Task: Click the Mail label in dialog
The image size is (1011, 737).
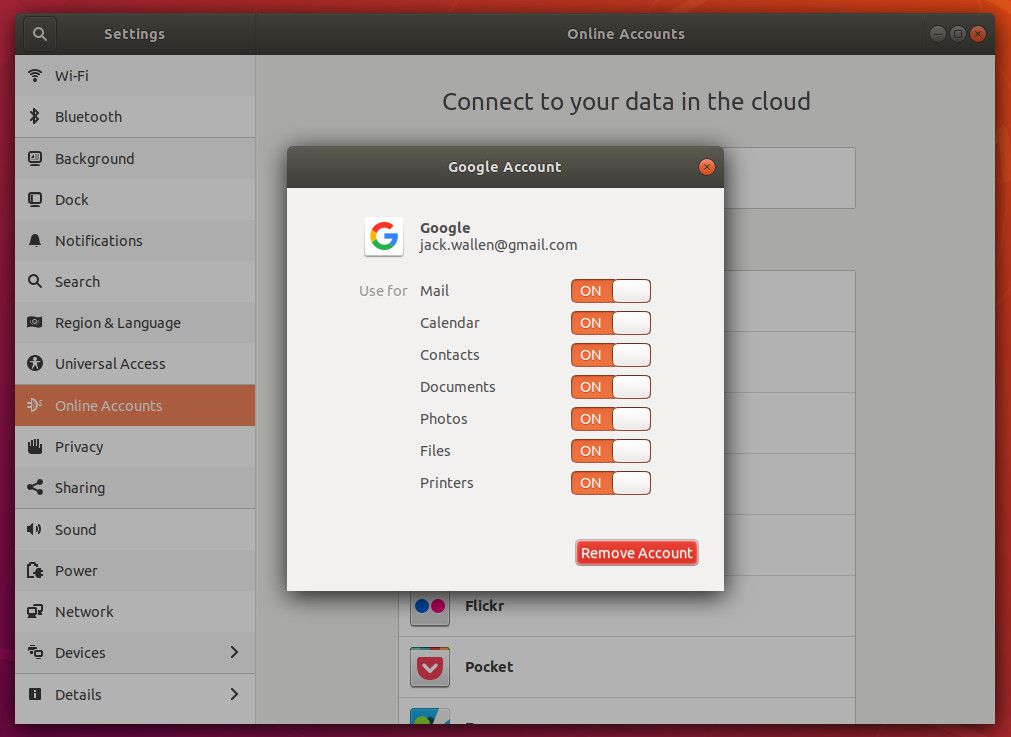Action: pyautogui.click(x=435, y=291)
